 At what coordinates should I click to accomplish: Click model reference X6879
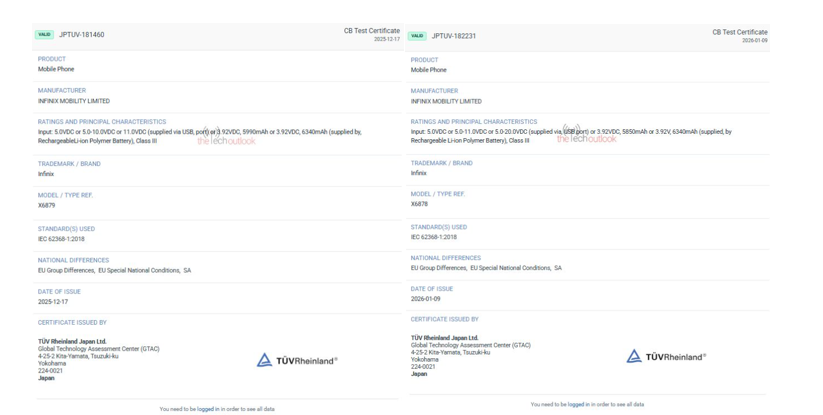coord(47,205)
